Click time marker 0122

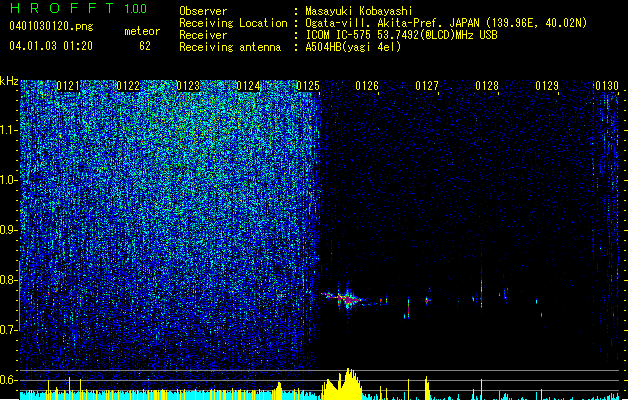click(x=128, y=86)
